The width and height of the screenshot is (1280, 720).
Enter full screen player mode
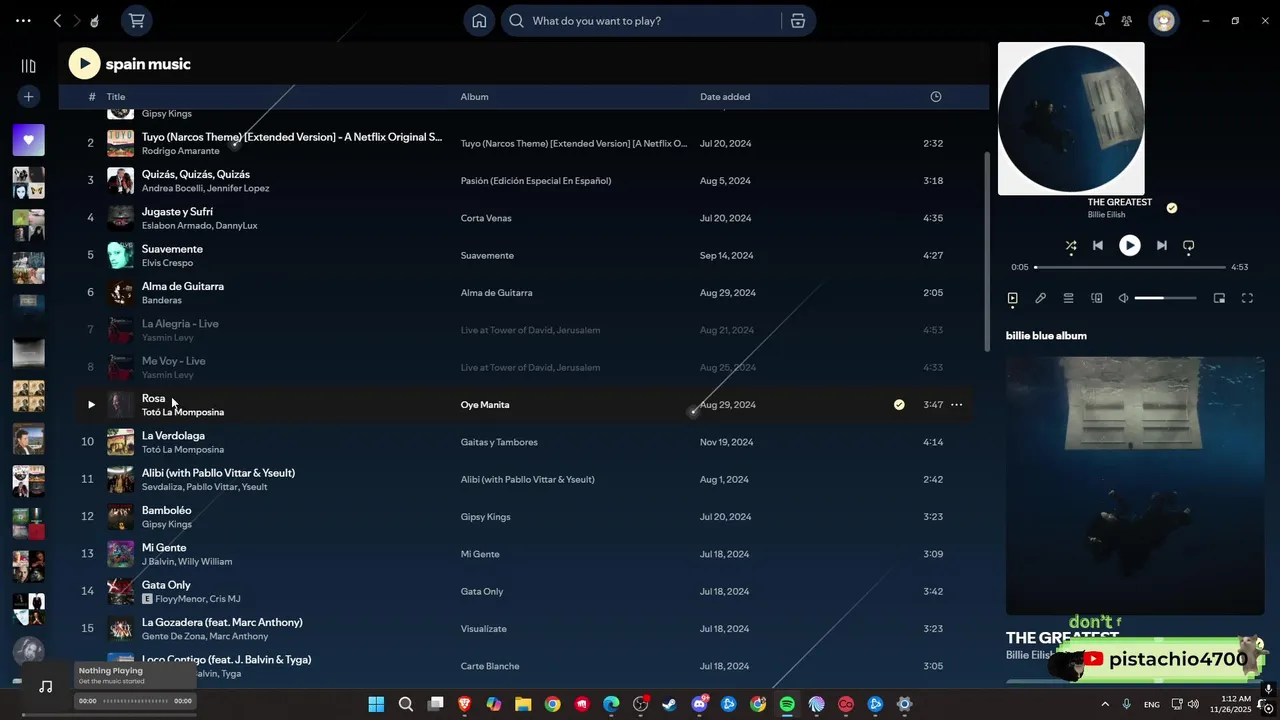pyautogui.click(x=1247, y=298)
